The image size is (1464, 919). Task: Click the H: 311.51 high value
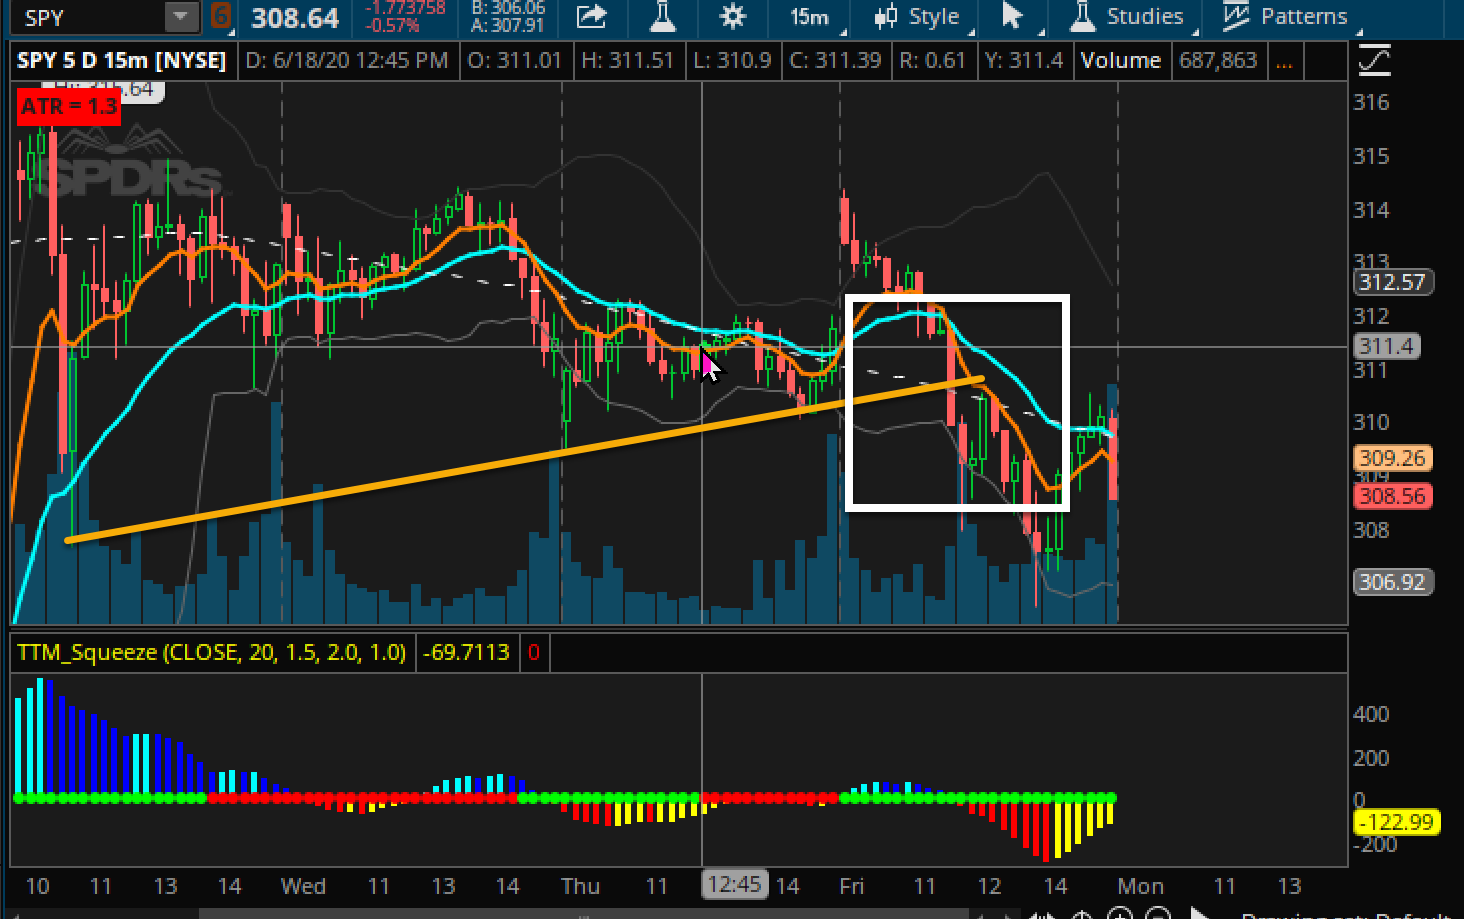[628, 60]
